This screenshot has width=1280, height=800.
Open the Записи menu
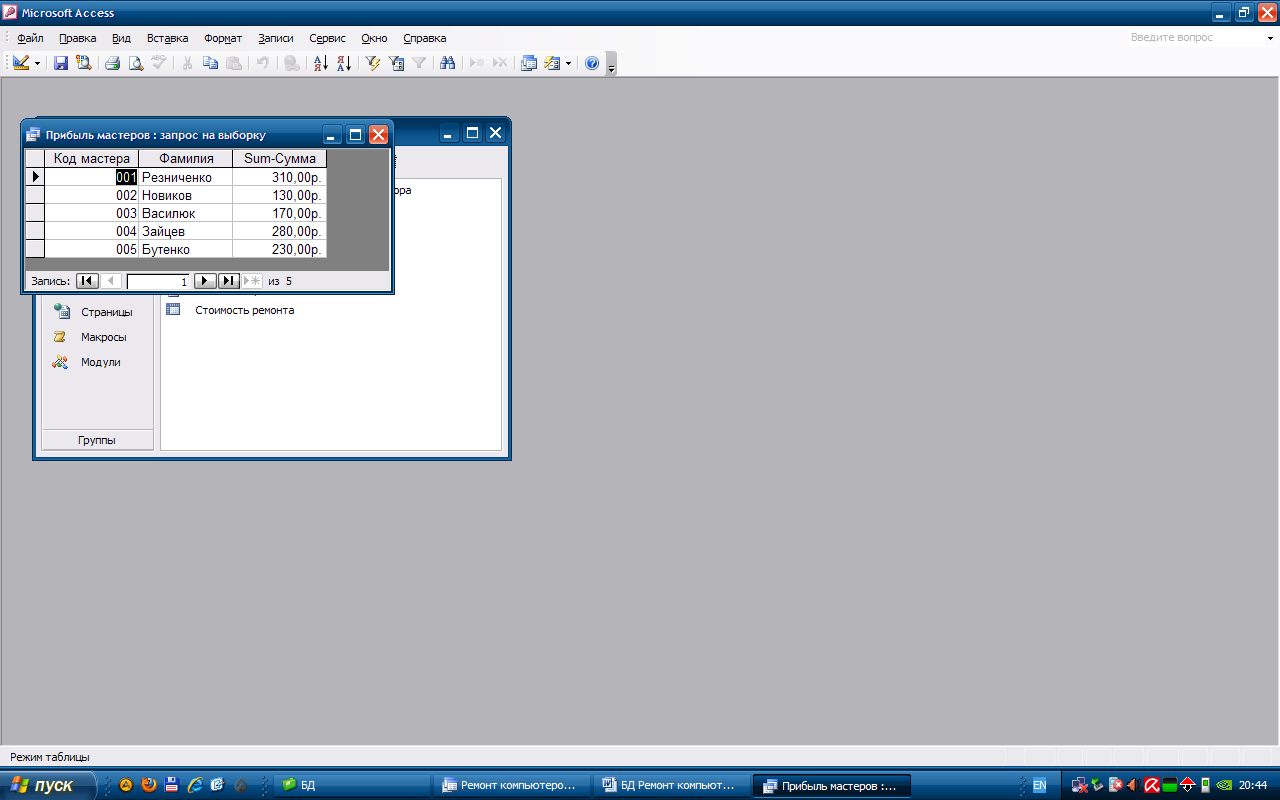click(276, 38)
